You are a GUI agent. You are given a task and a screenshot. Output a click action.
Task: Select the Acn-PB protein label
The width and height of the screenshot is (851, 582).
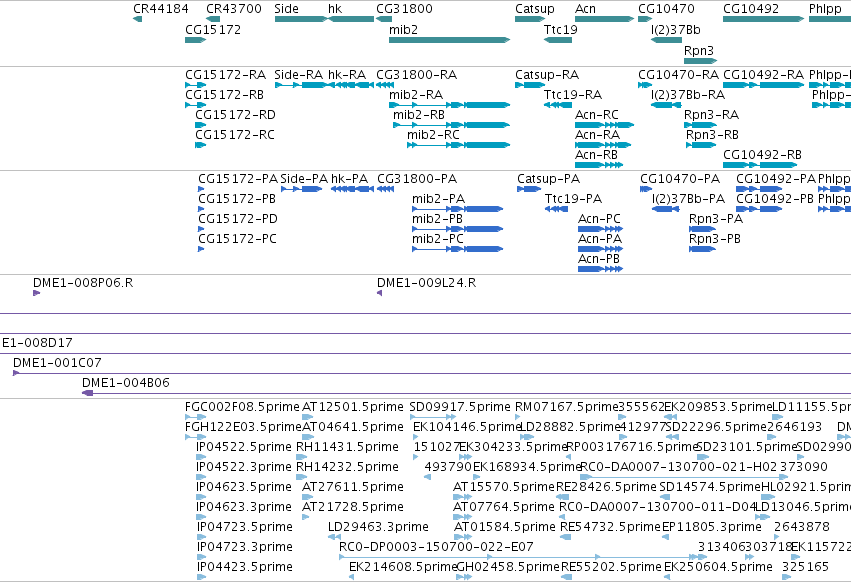point(599,259)
